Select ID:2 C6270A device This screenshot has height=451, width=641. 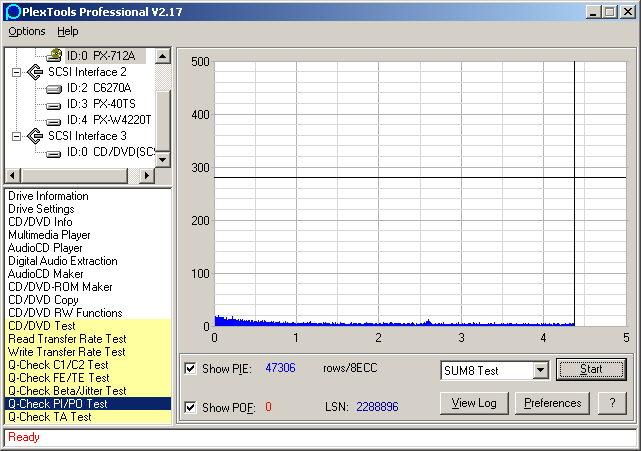coord(99,88)
